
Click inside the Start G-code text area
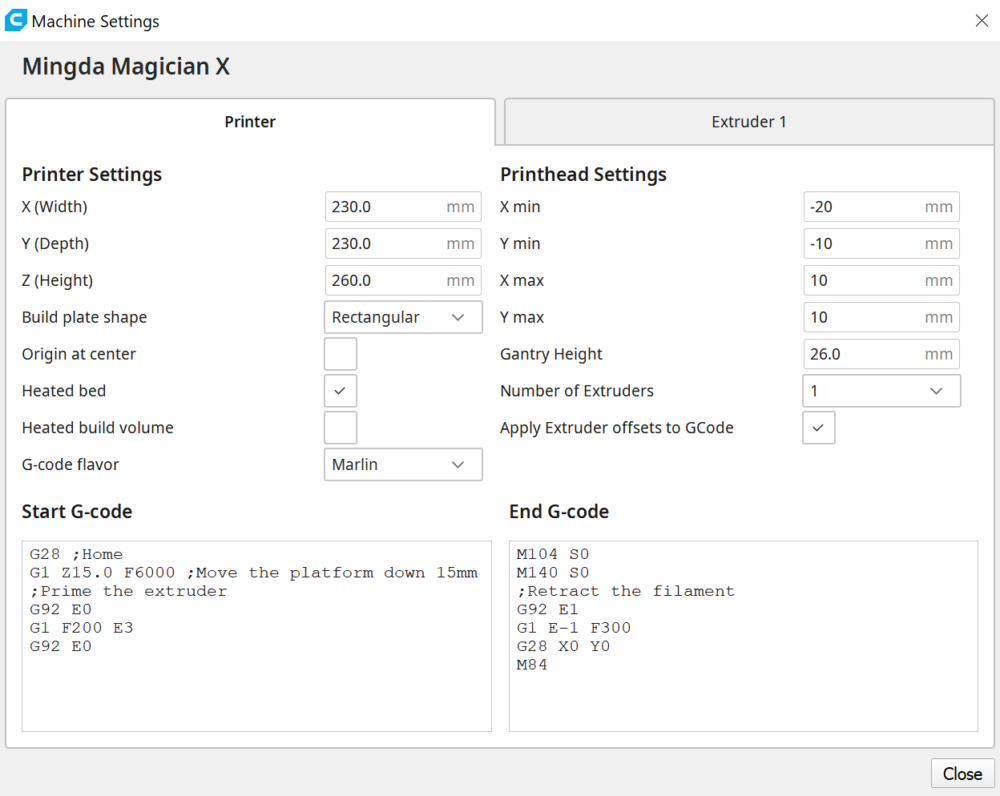pos(256,636)
